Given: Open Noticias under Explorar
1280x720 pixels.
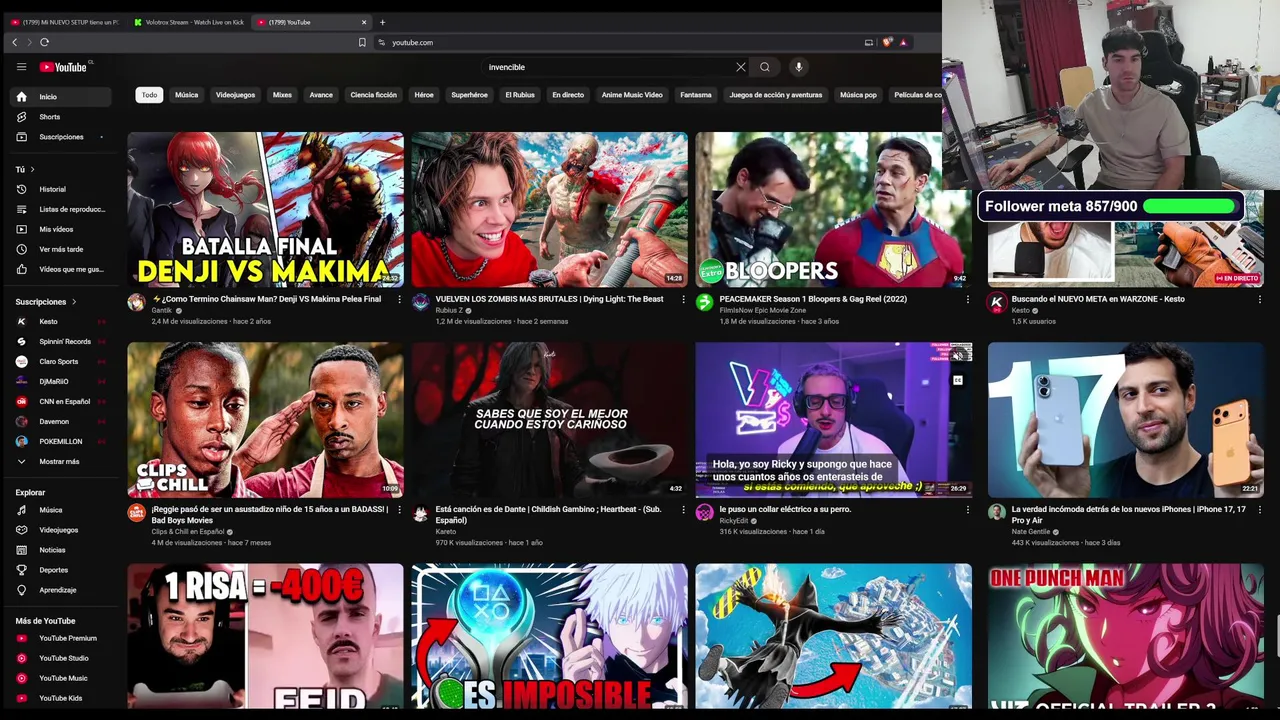Looking at the screenshot, I should tap(60, 550).
